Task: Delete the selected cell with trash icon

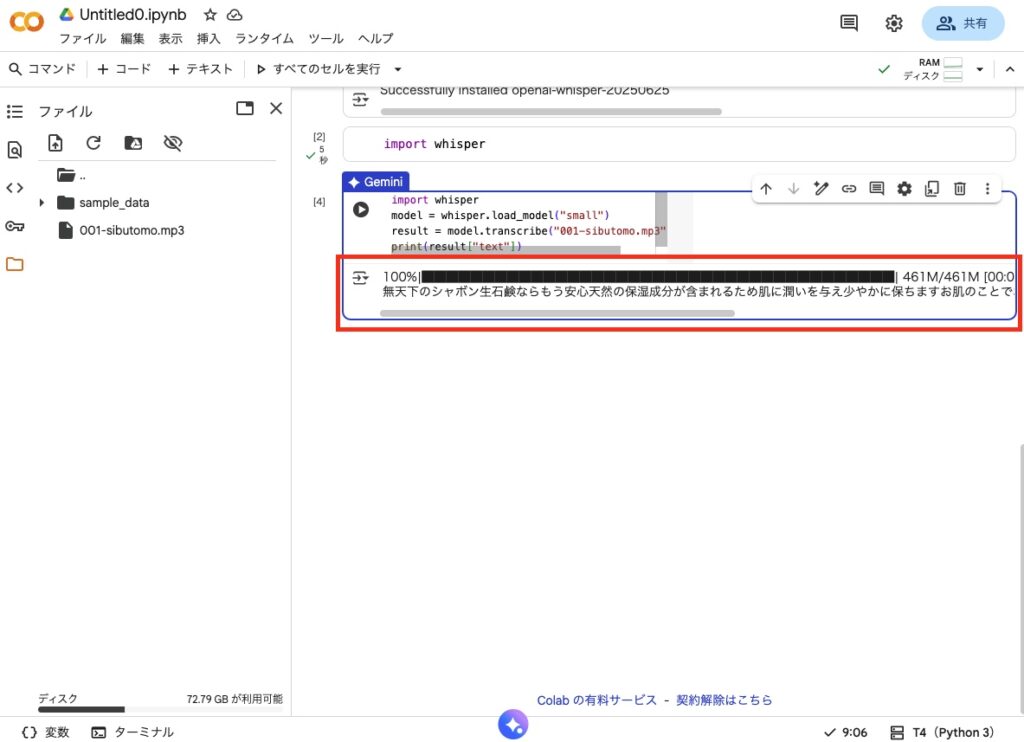Action: click(x=959, y=188)
